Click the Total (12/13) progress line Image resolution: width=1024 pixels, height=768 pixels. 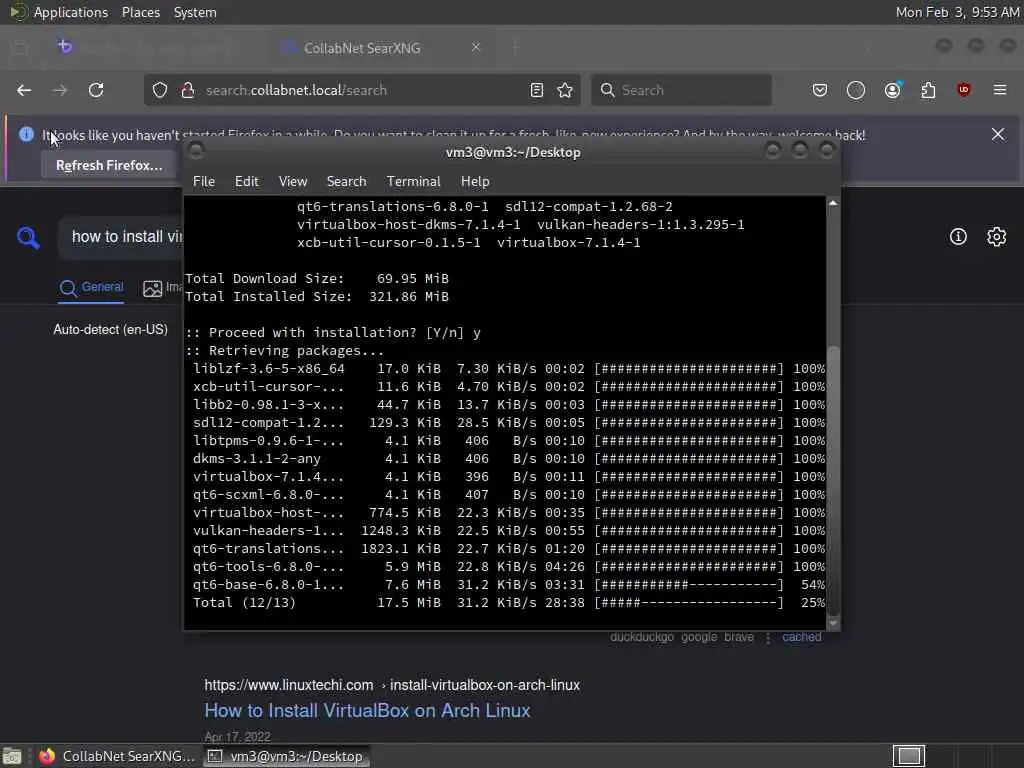pyautogui.click(x=509, y=603)
